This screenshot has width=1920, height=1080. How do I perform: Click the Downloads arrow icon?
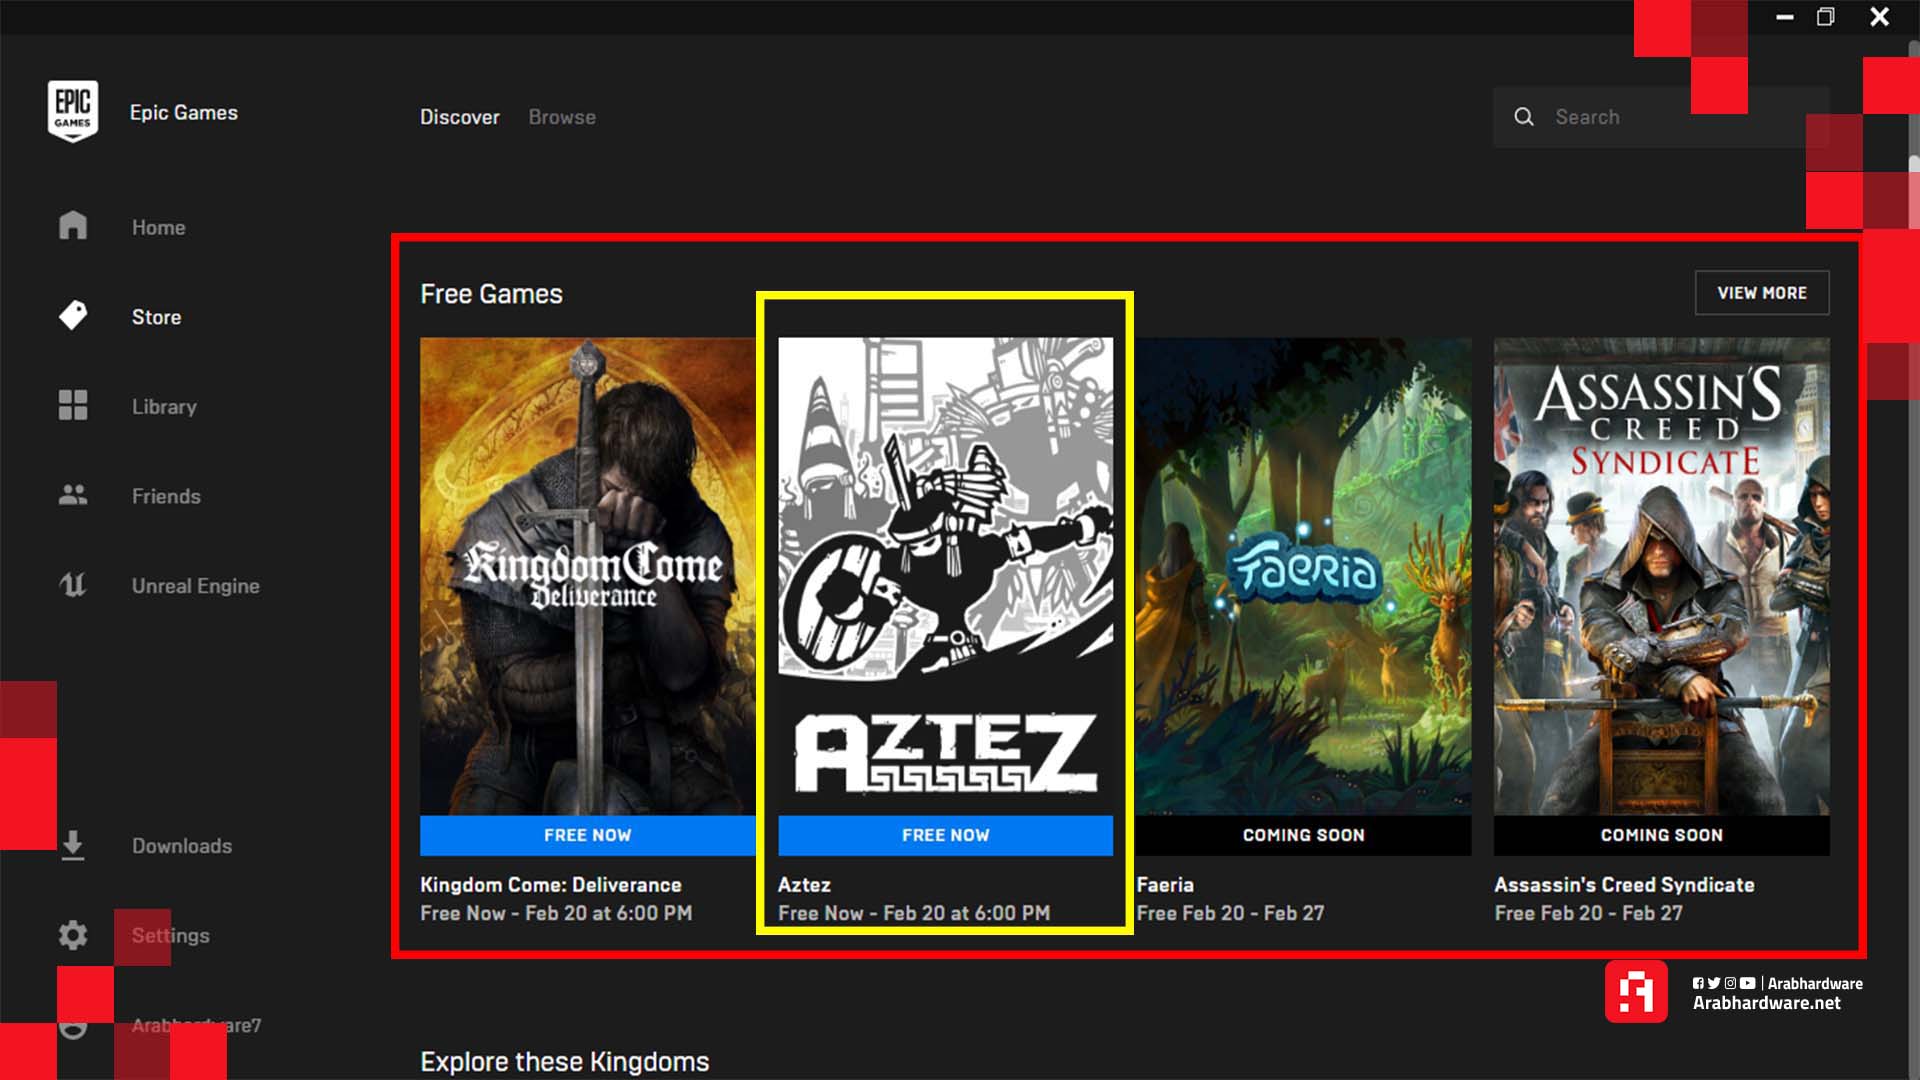(x=73, y=845)
